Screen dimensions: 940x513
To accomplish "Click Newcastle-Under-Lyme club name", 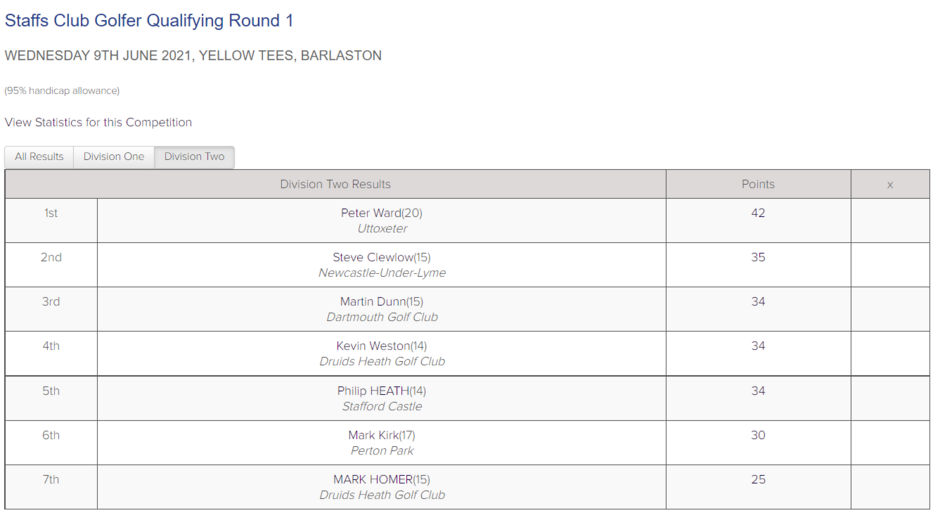I will click(382, 273).
